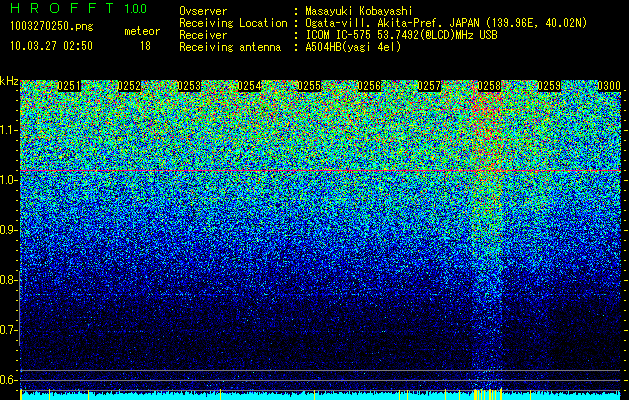Image resolution: width=629 pixels, height=400 pixels.
Task: Click the 0256 time marker
Action: tap(369, 86)
